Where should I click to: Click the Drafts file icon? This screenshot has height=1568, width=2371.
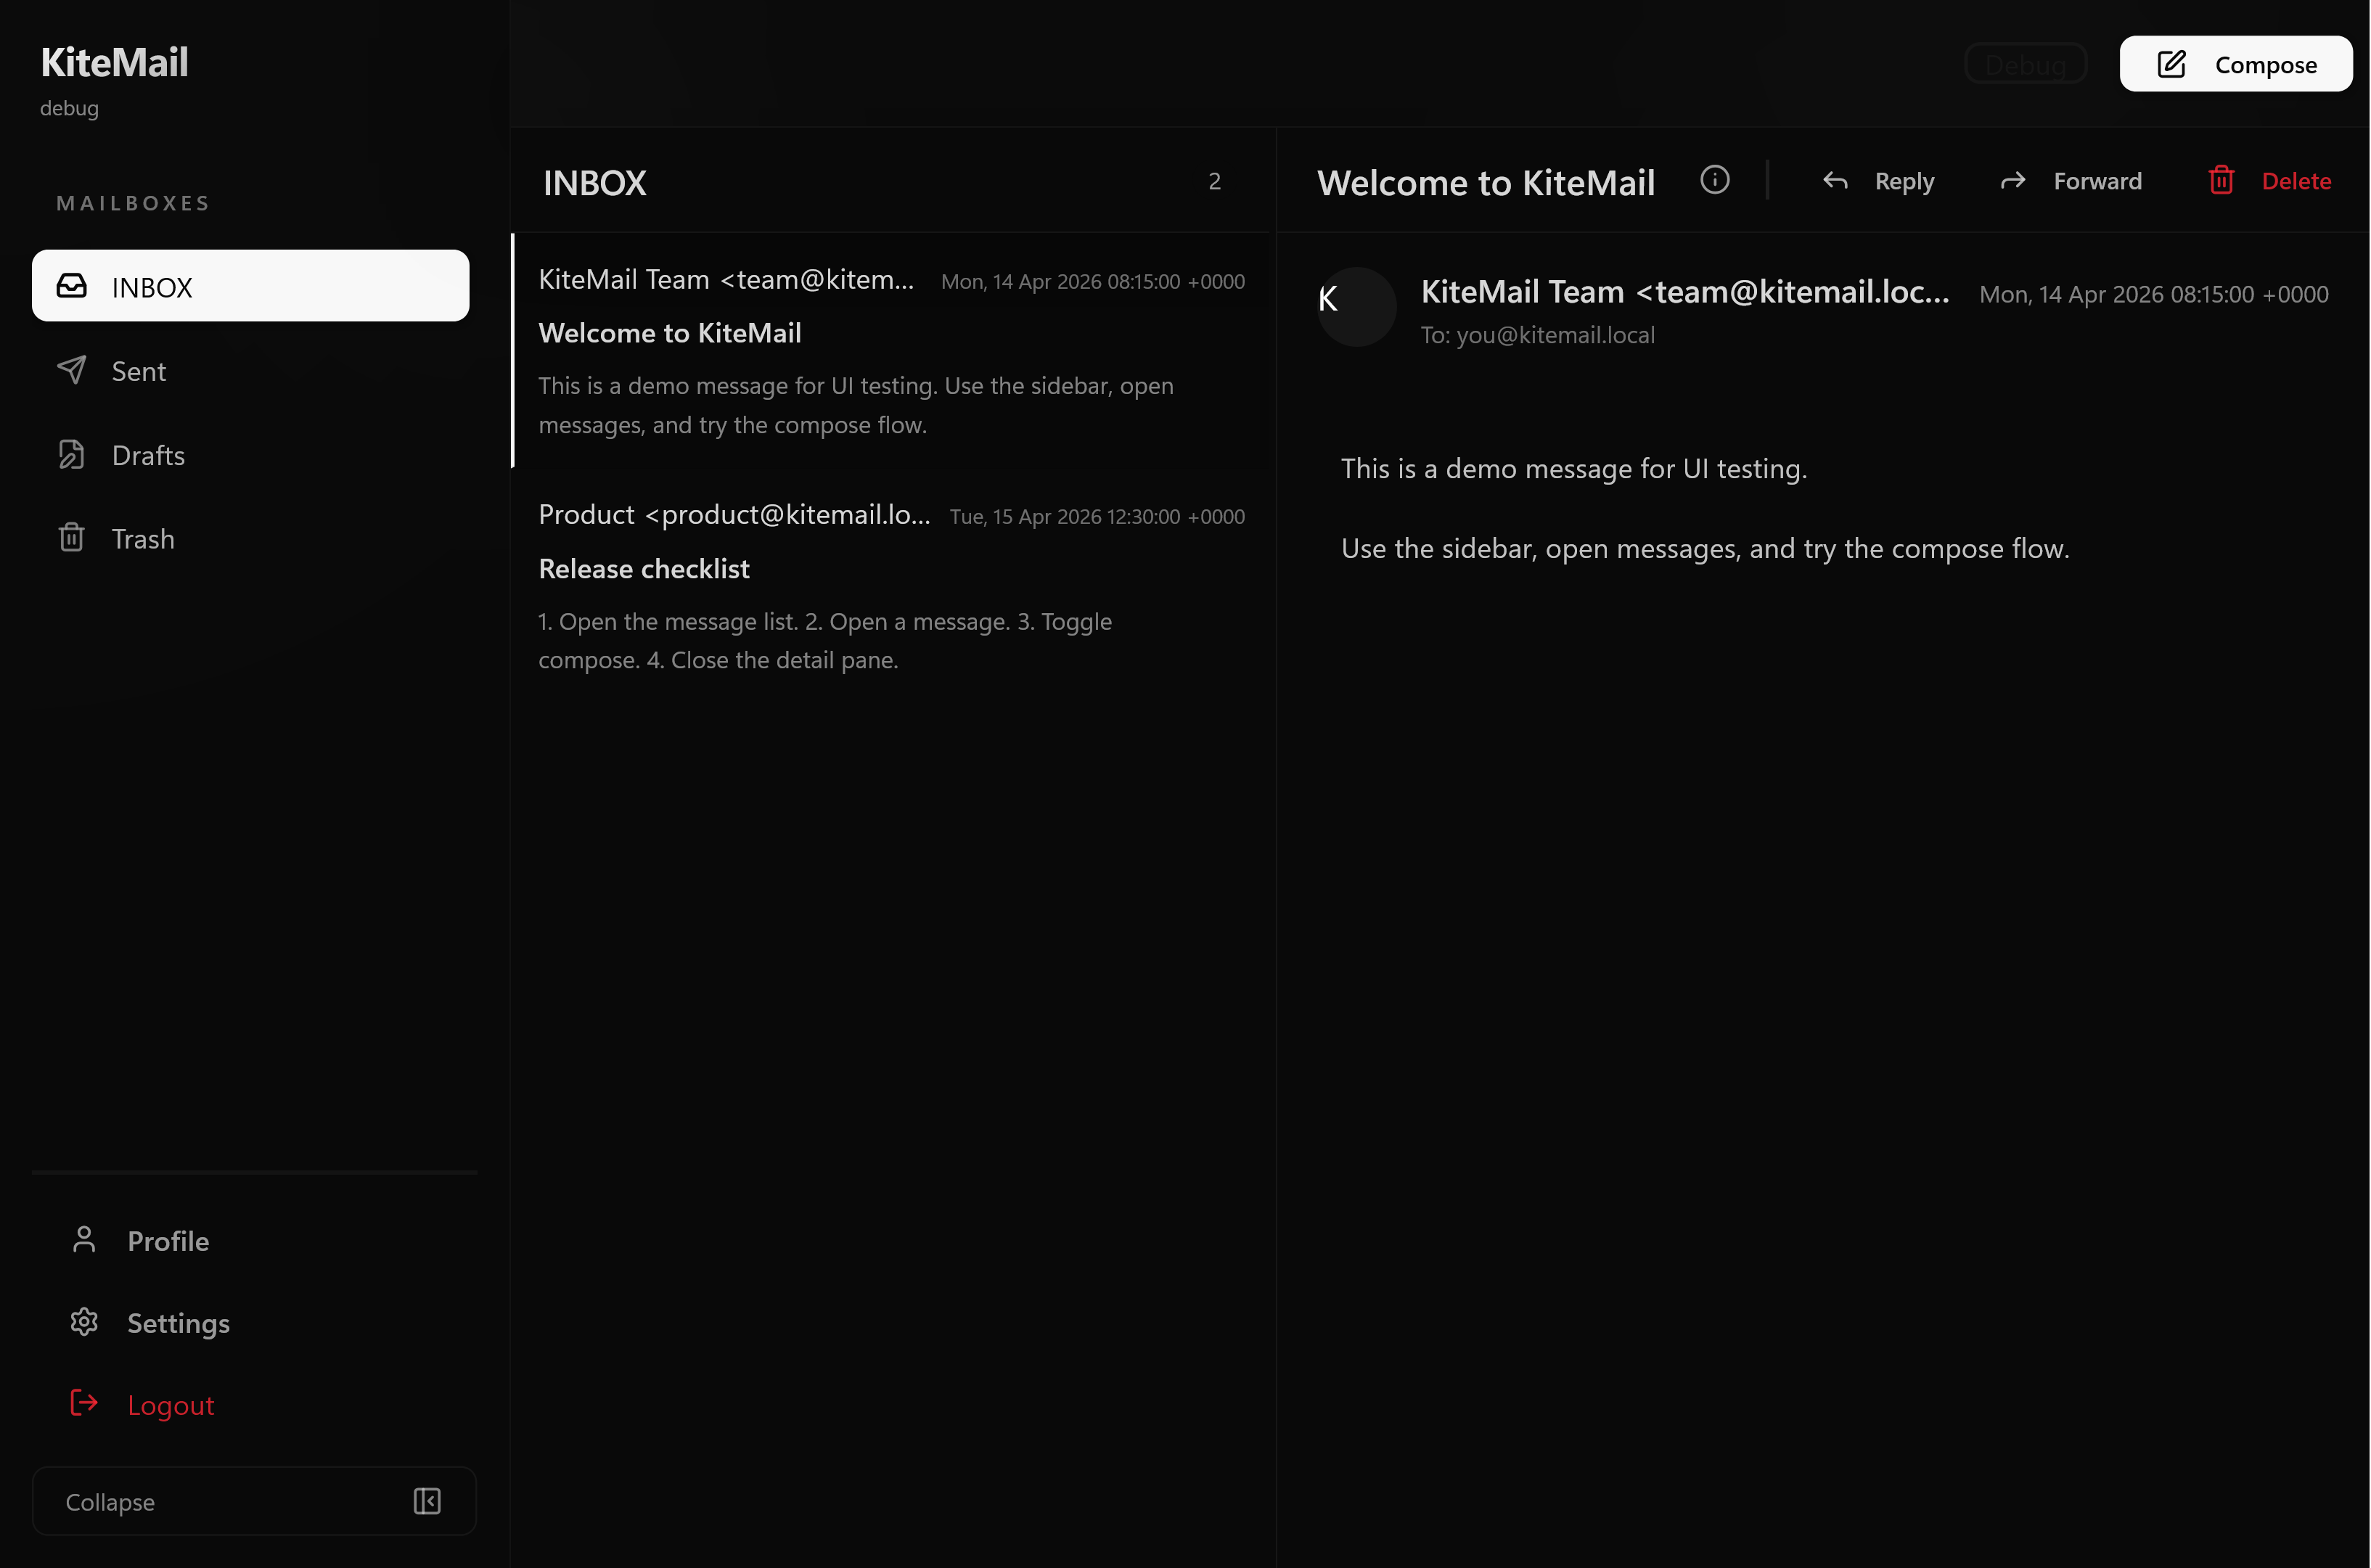(x=72, y=454)
